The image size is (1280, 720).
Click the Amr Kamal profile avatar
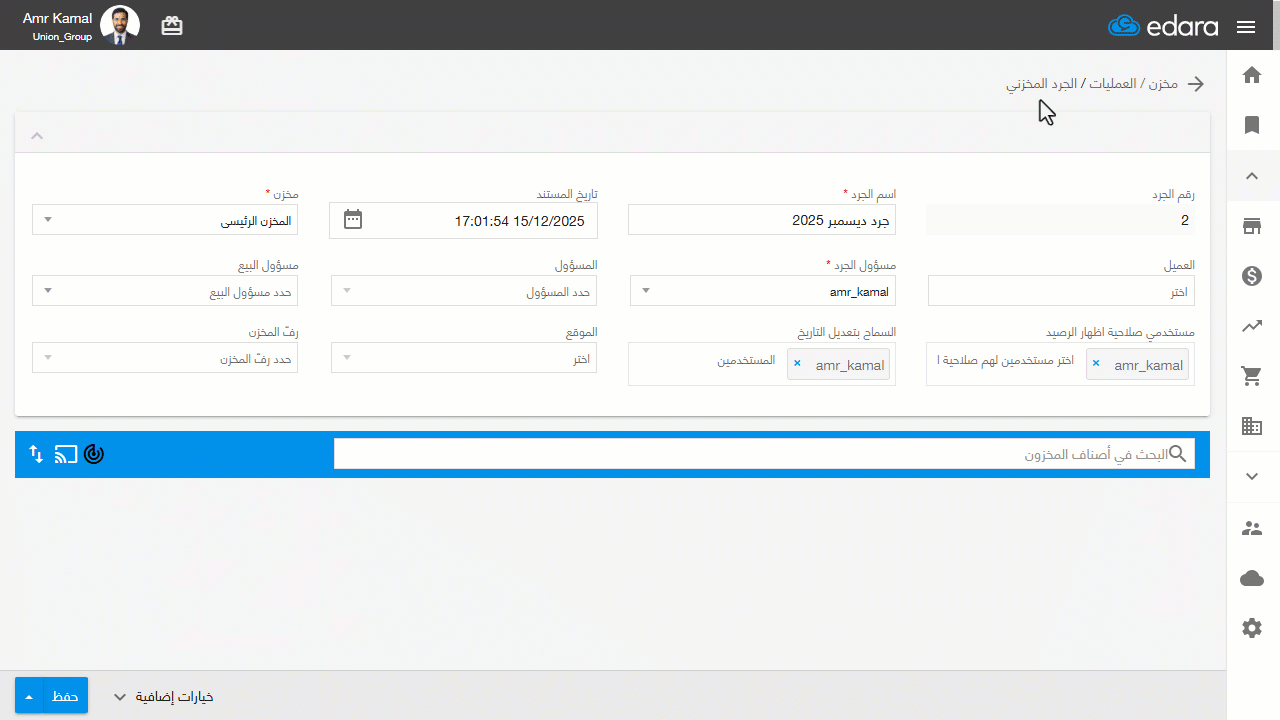(x=120, y=26)
